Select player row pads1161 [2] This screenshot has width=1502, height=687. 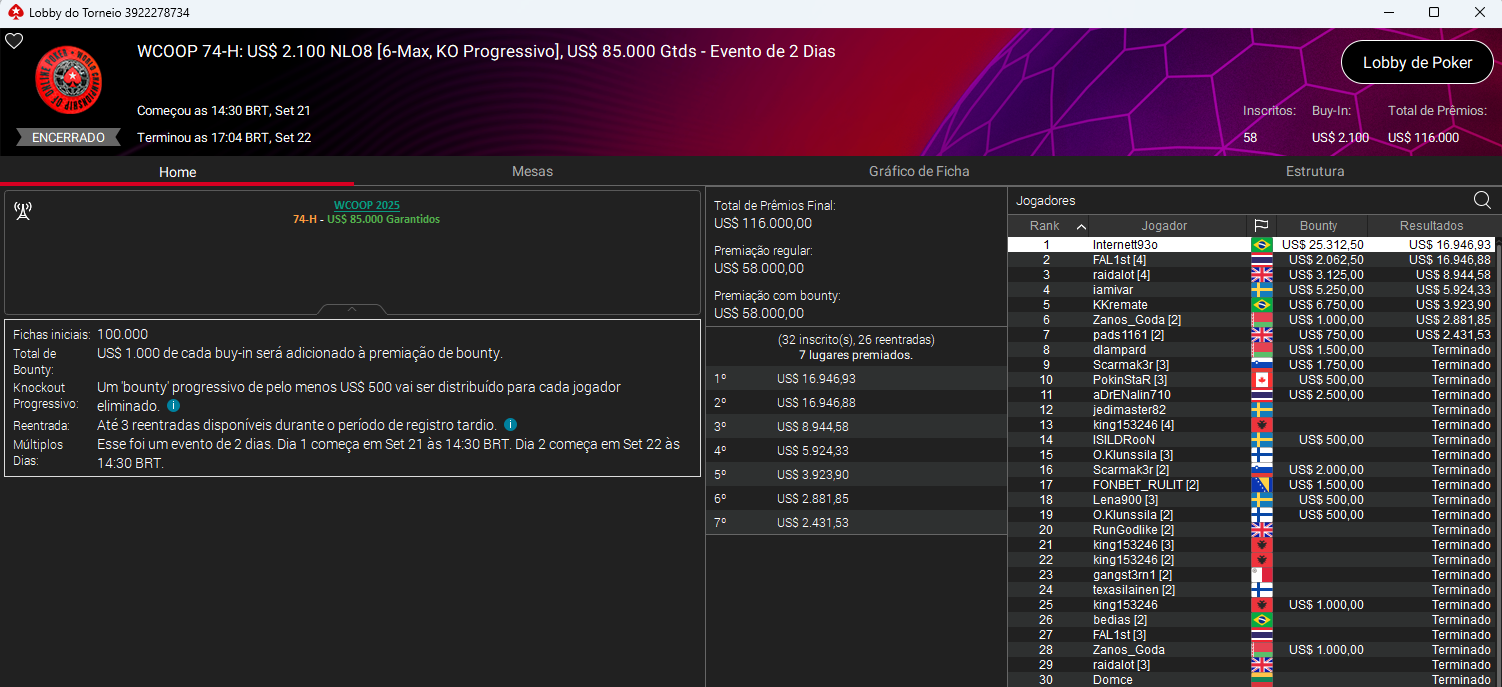click(x=1251, y=335)
